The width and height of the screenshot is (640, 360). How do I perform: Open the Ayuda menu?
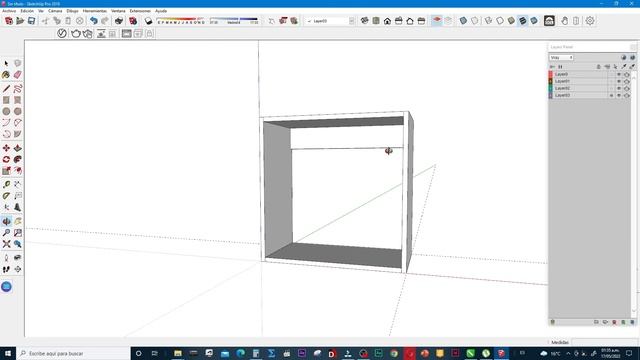pyautogui.click(x=161, y=11)
